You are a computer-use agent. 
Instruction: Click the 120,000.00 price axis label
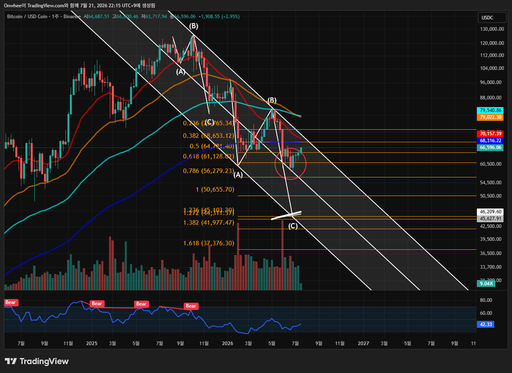(492, 43)
